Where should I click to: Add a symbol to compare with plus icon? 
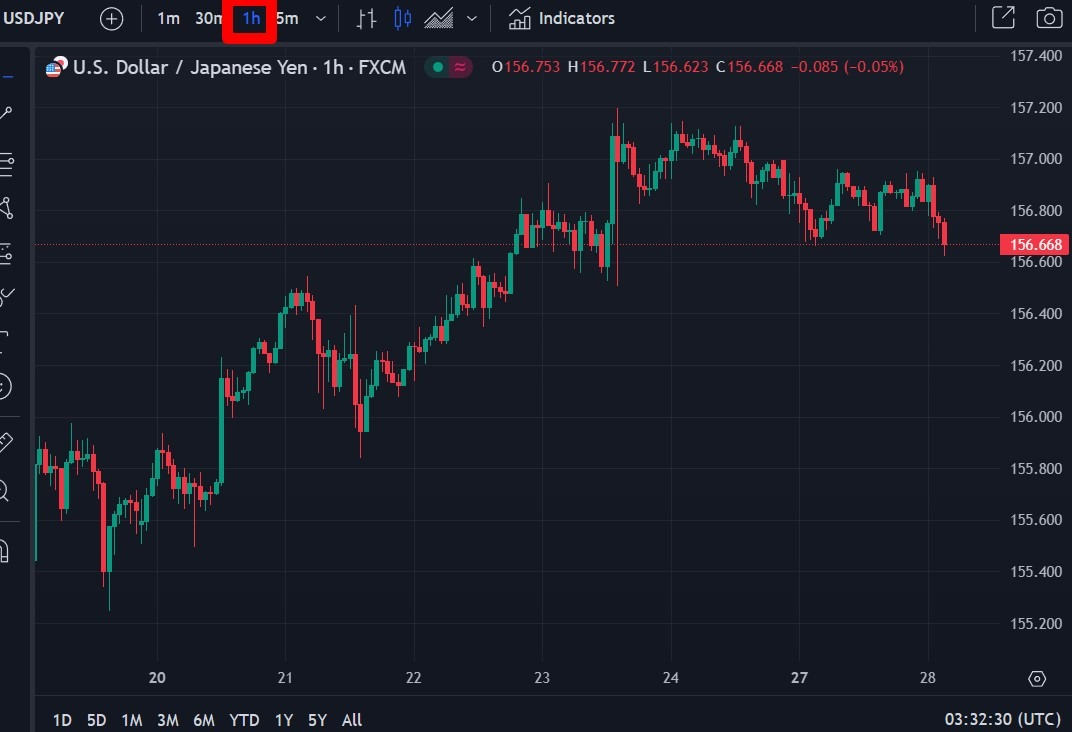pyautogui.click(x=111, y=18)
